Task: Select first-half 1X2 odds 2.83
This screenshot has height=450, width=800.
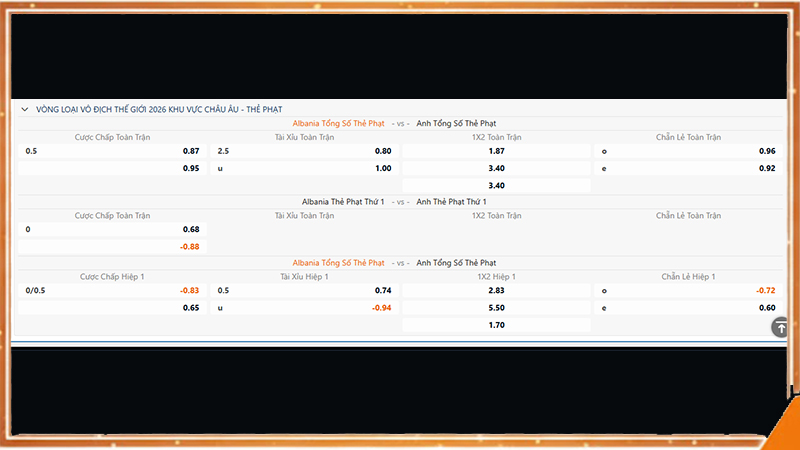Action: [x=496, y=290]
